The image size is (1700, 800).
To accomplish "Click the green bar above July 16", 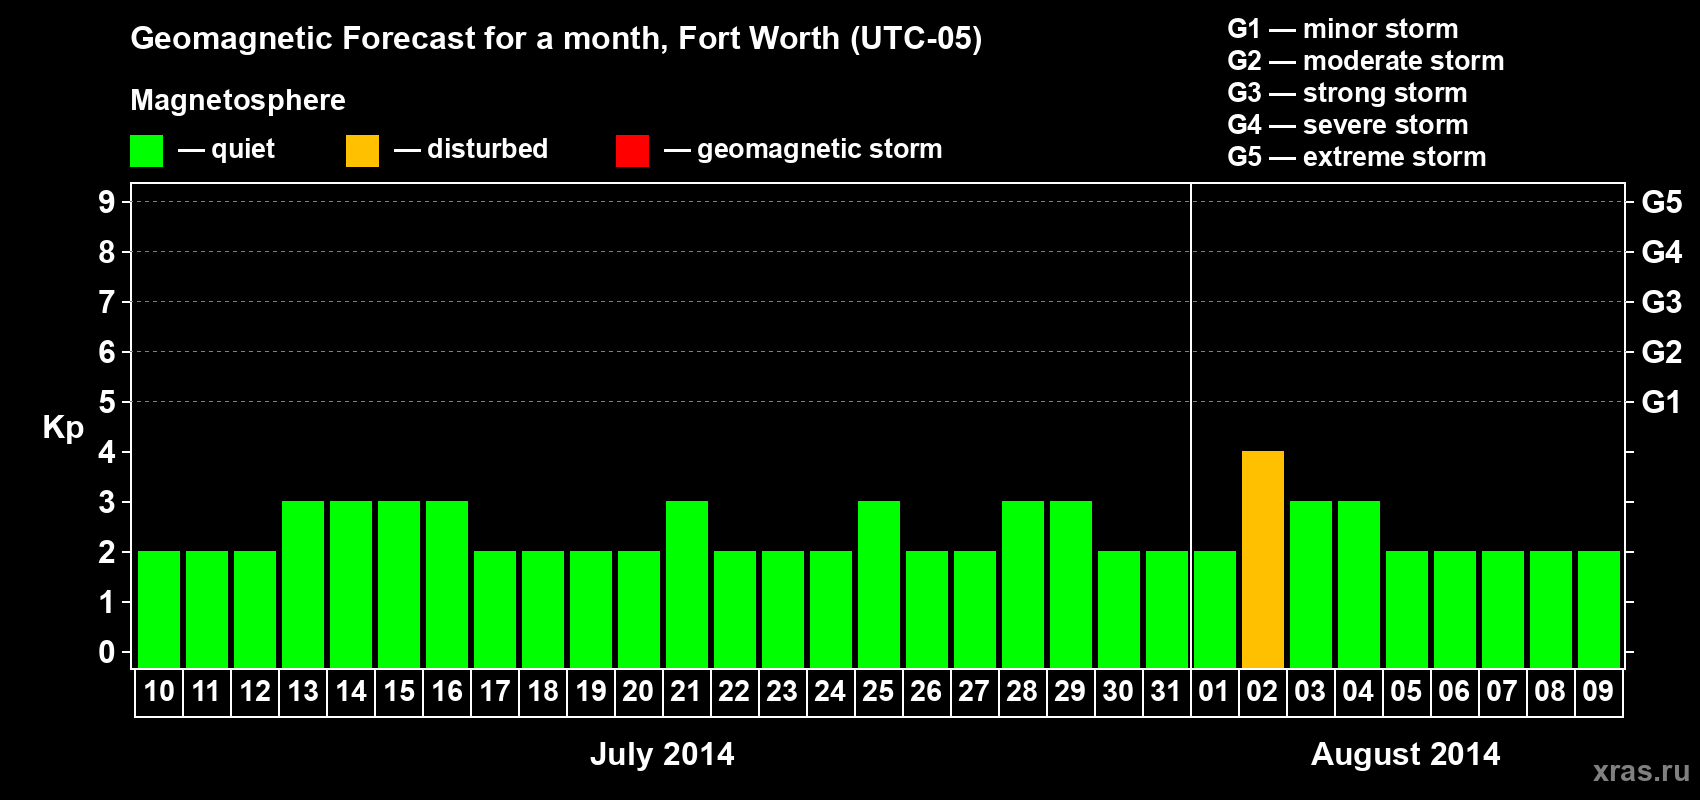I will (x=447, y=585).
